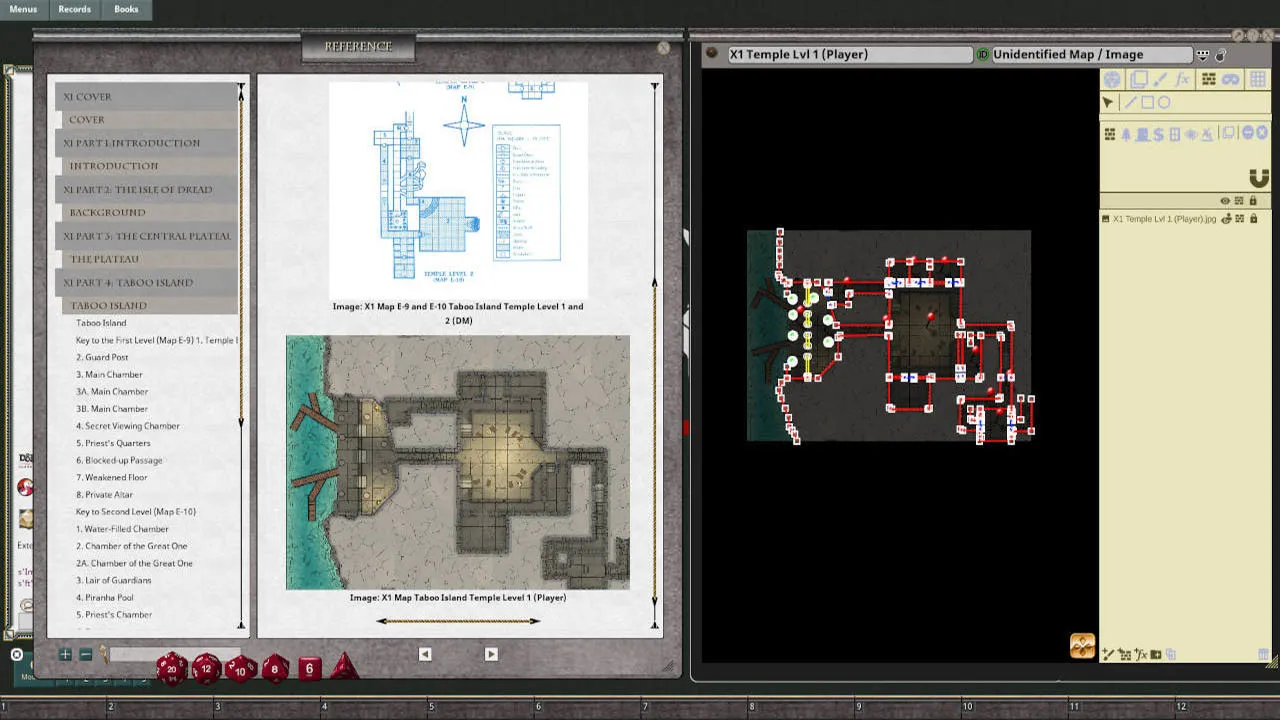1280x720 pixels.
Task: Pick the red d12 die
Action: [x=206, y=668]
